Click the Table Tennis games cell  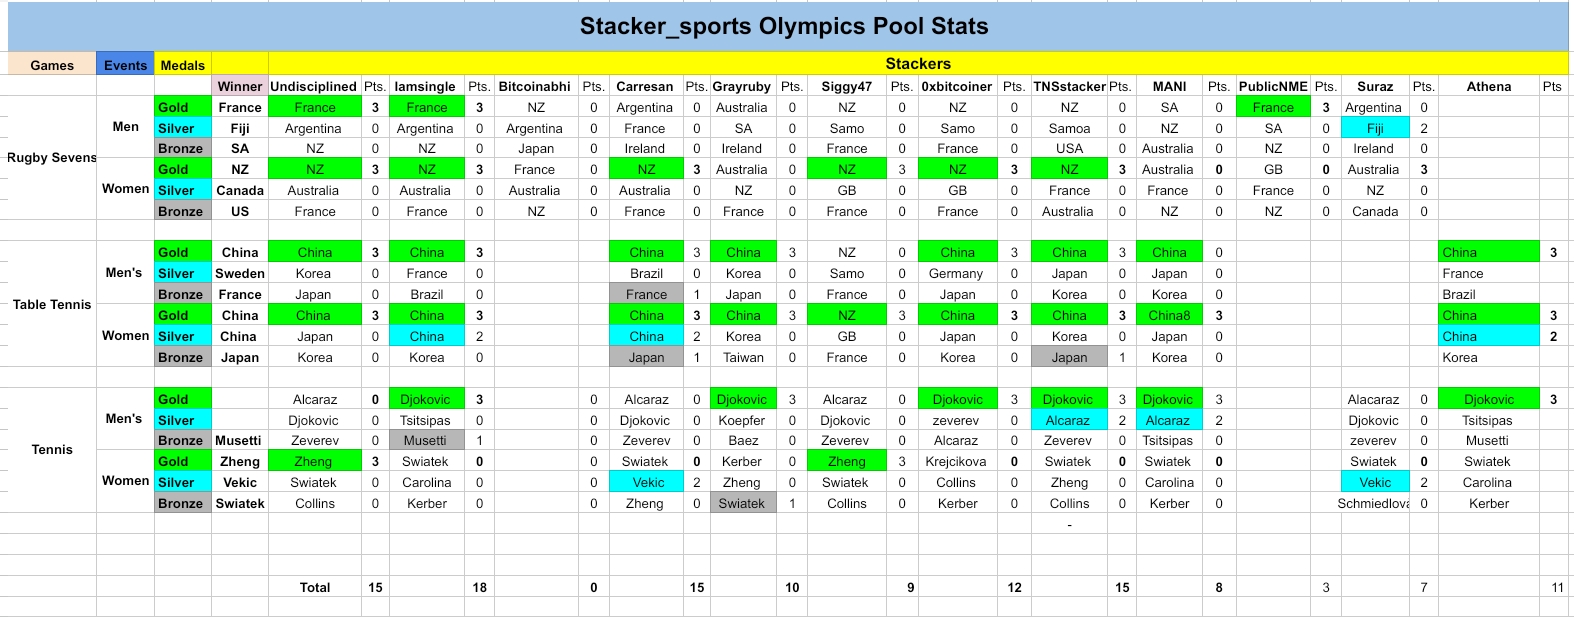[x=52, y=304]
